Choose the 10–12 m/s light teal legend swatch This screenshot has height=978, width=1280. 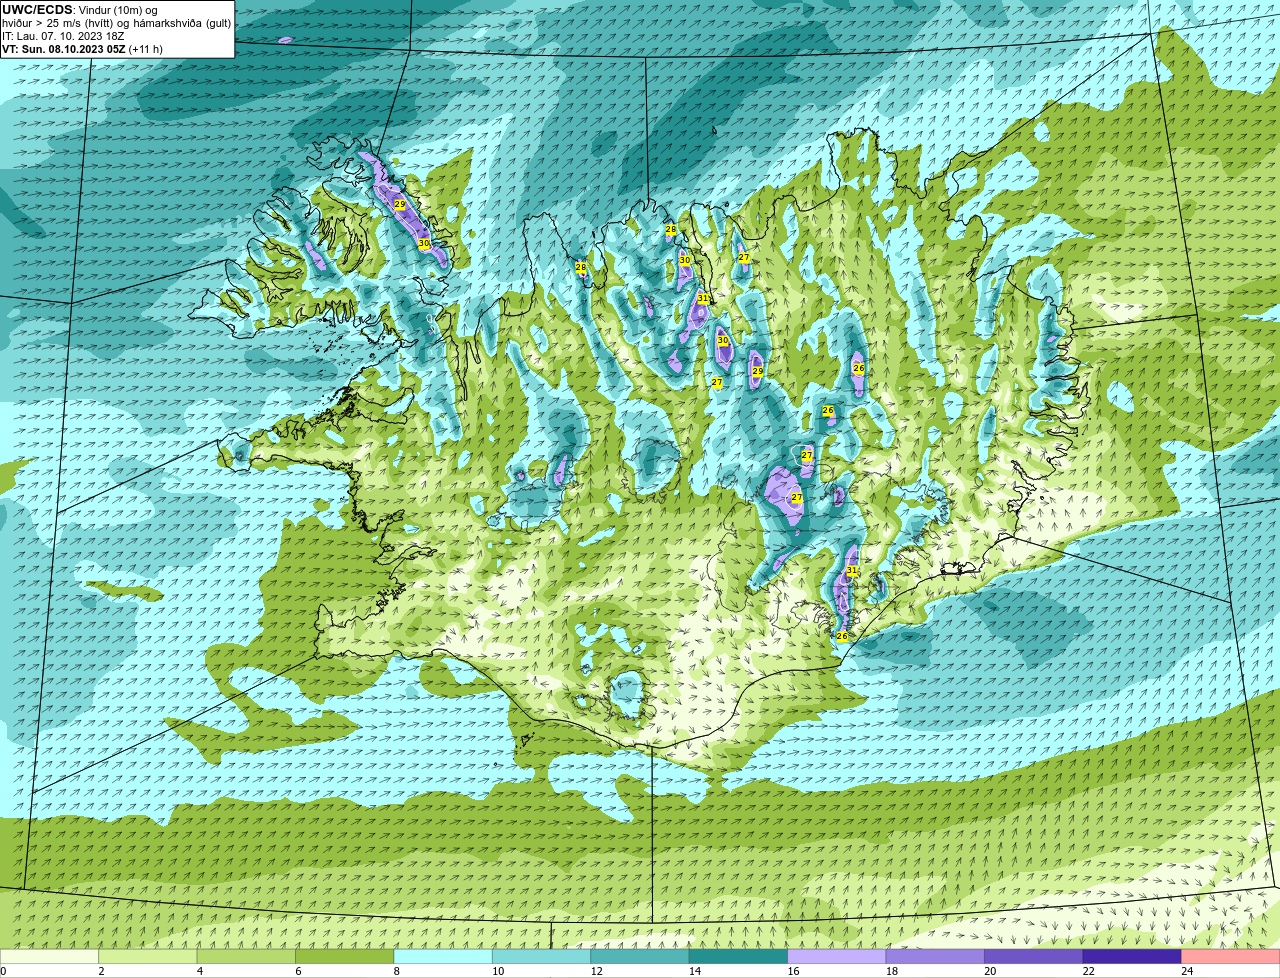click(542, 956)
